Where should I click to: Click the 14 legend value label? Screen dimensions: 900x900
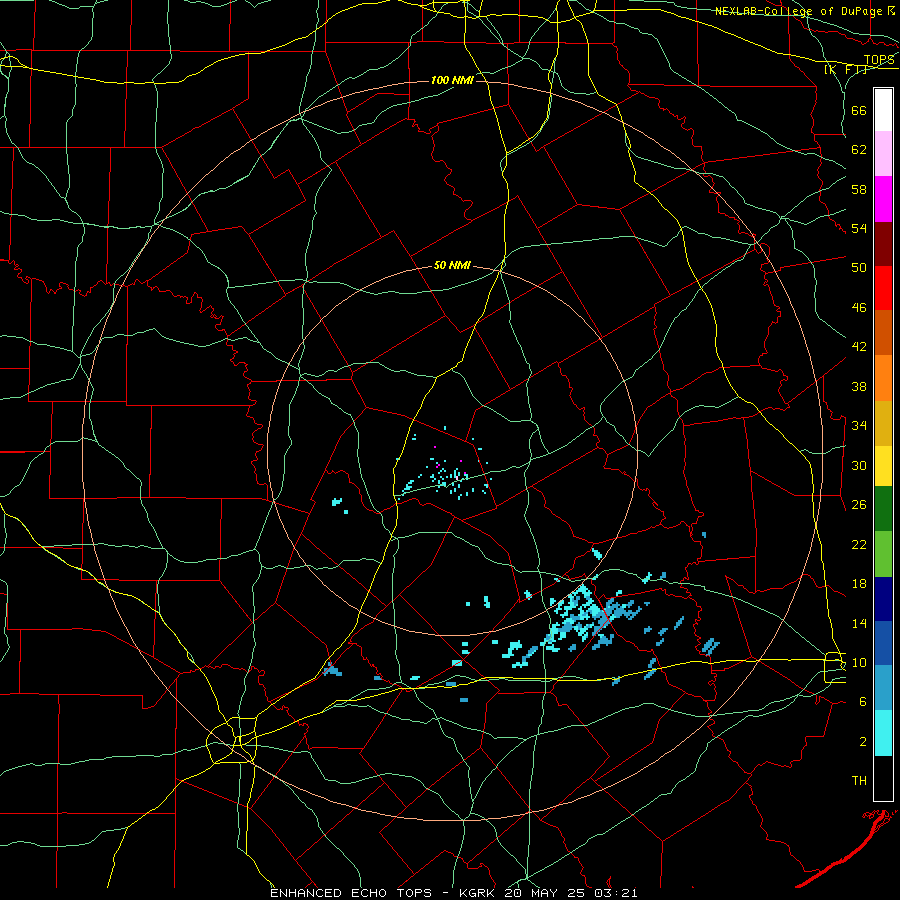[x=859, y=623]
